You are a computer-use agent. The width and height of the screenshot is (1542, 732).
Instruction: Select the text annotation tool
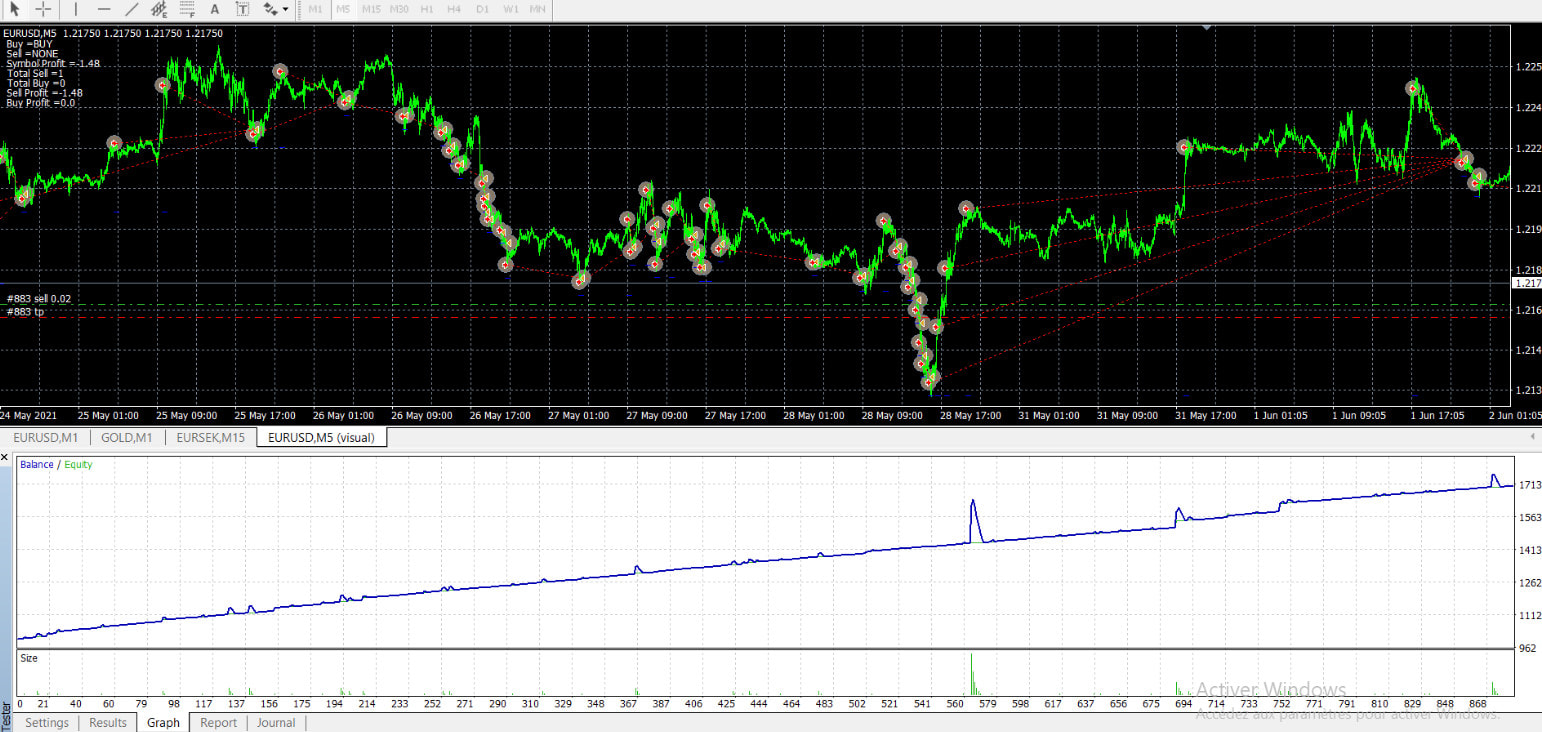[x=214, y=10]
